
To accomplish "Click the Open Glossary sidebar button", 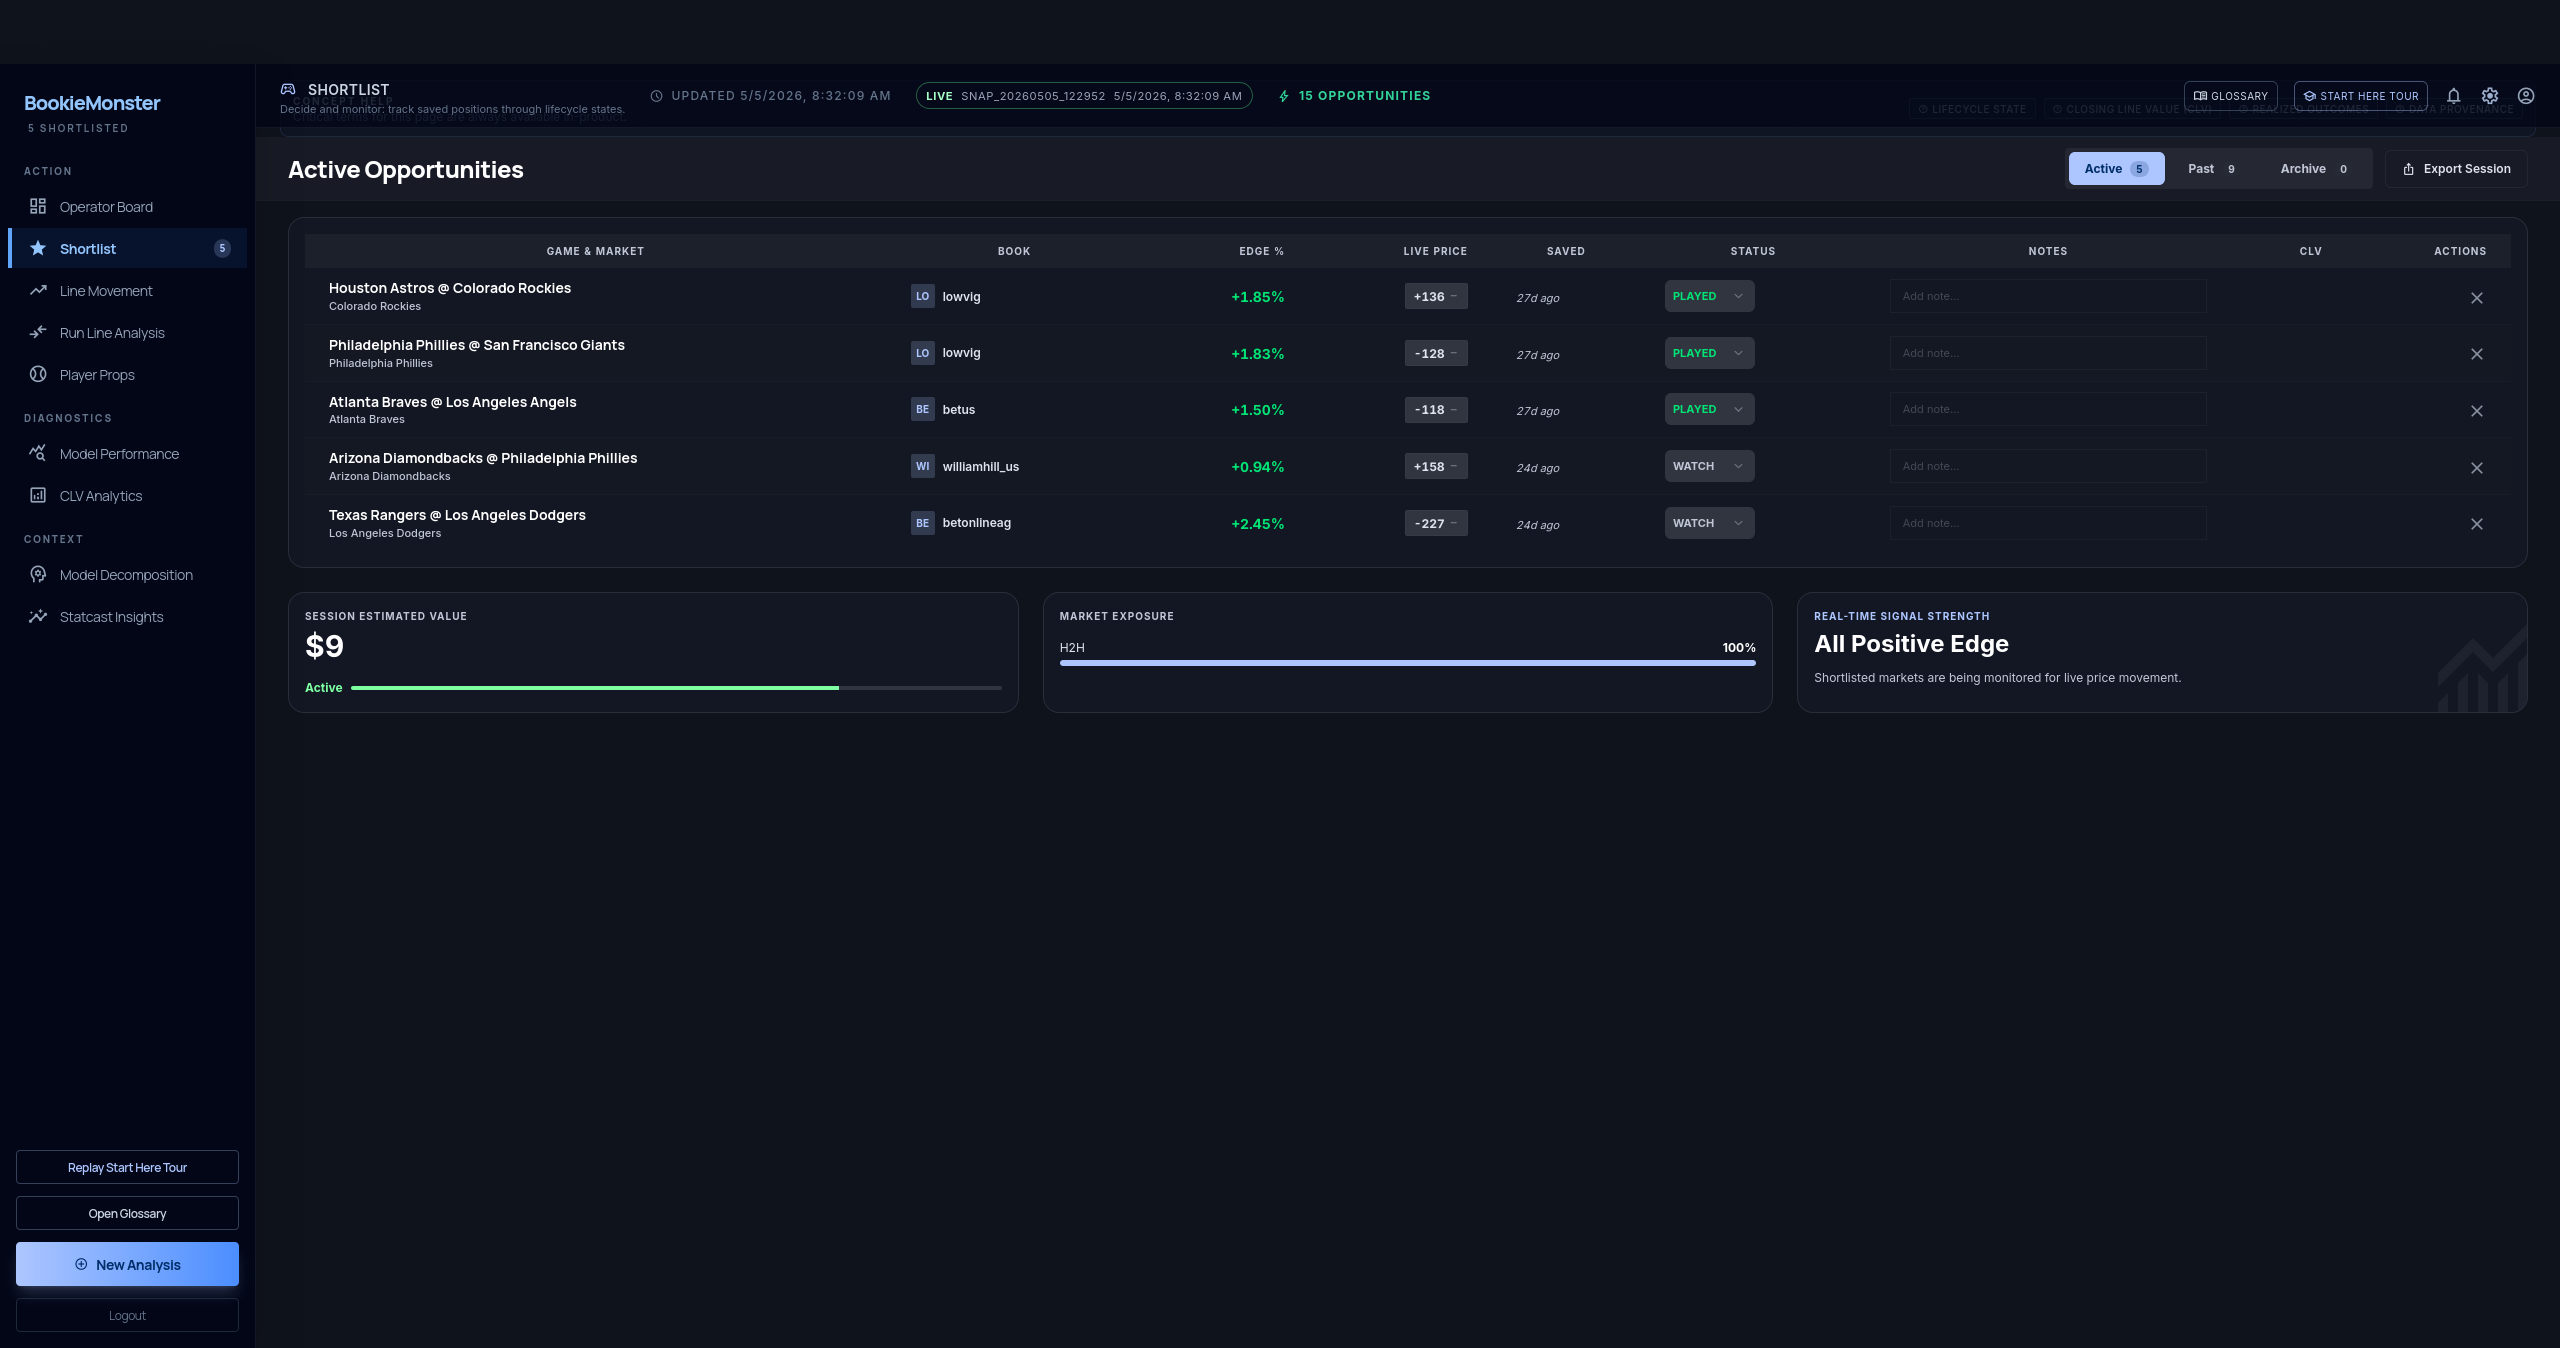I will [x=127, y=1213].
